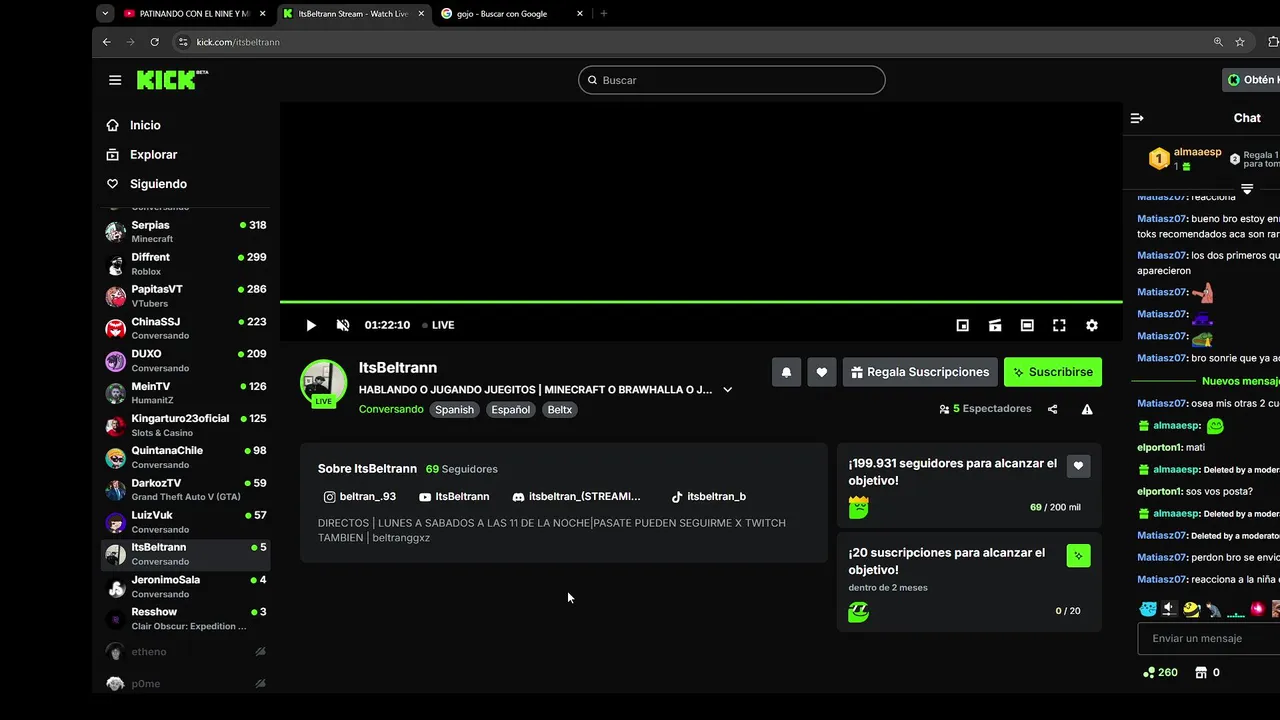
Task: Toggle notification bell for ItsBeltrann
Action: click(786, 372)
